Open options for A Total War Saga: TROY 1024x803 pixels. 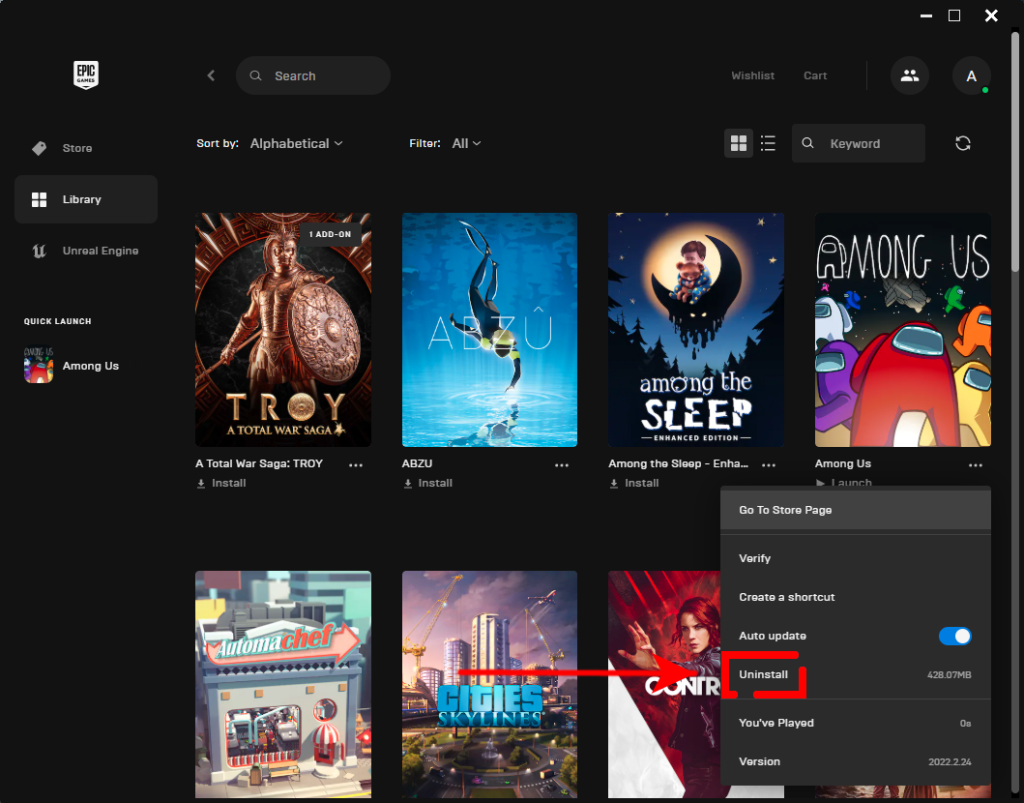click(355, 465)
